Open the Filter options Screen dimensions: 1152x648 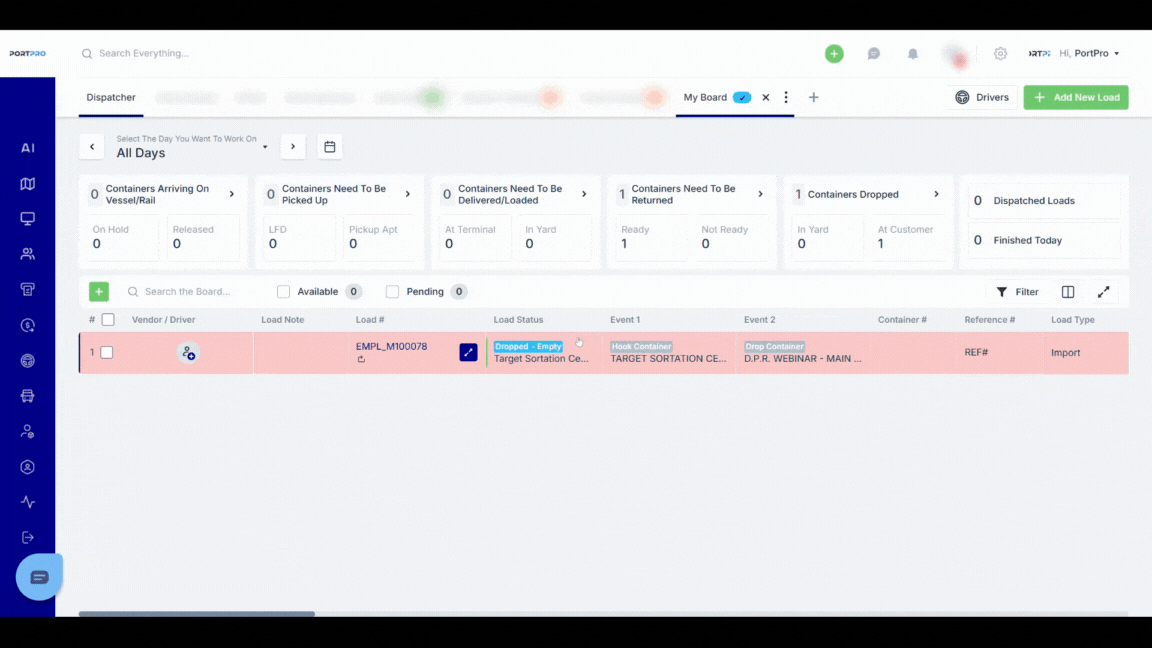tap(1017, 292)
